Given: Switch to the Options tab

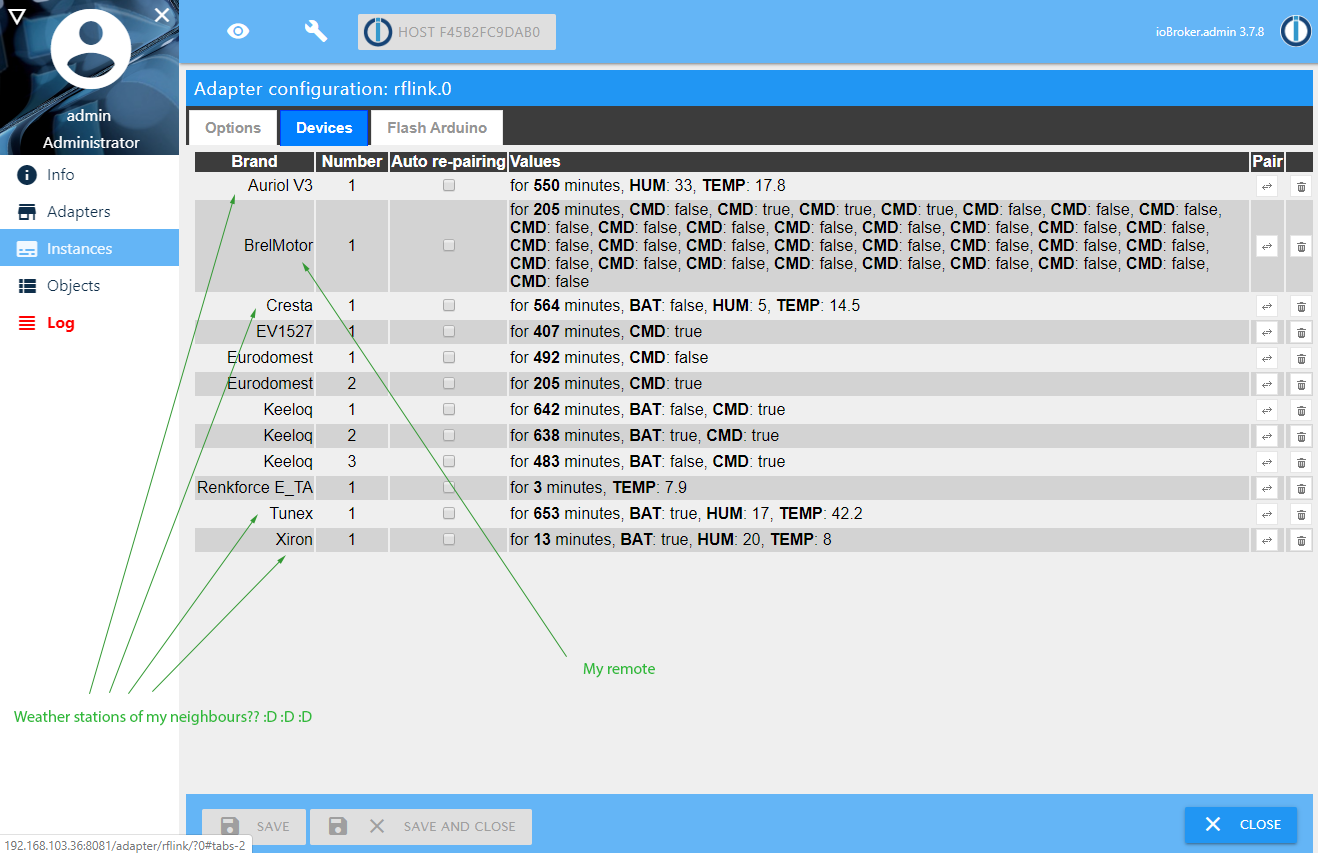Looking at the screenshot, I should 233,128.
